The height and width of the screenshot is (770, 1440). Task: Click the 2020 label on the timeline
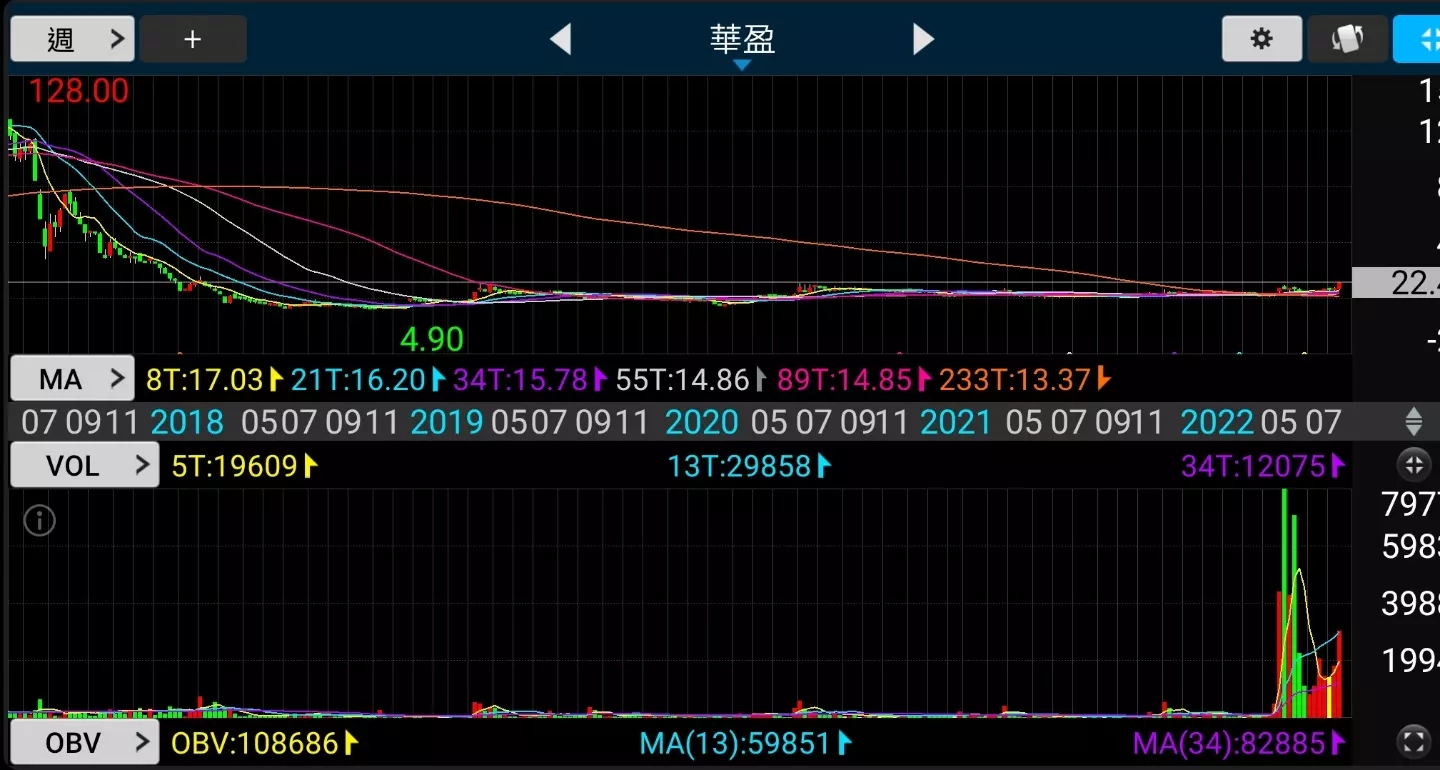click(x=701, y=422)
